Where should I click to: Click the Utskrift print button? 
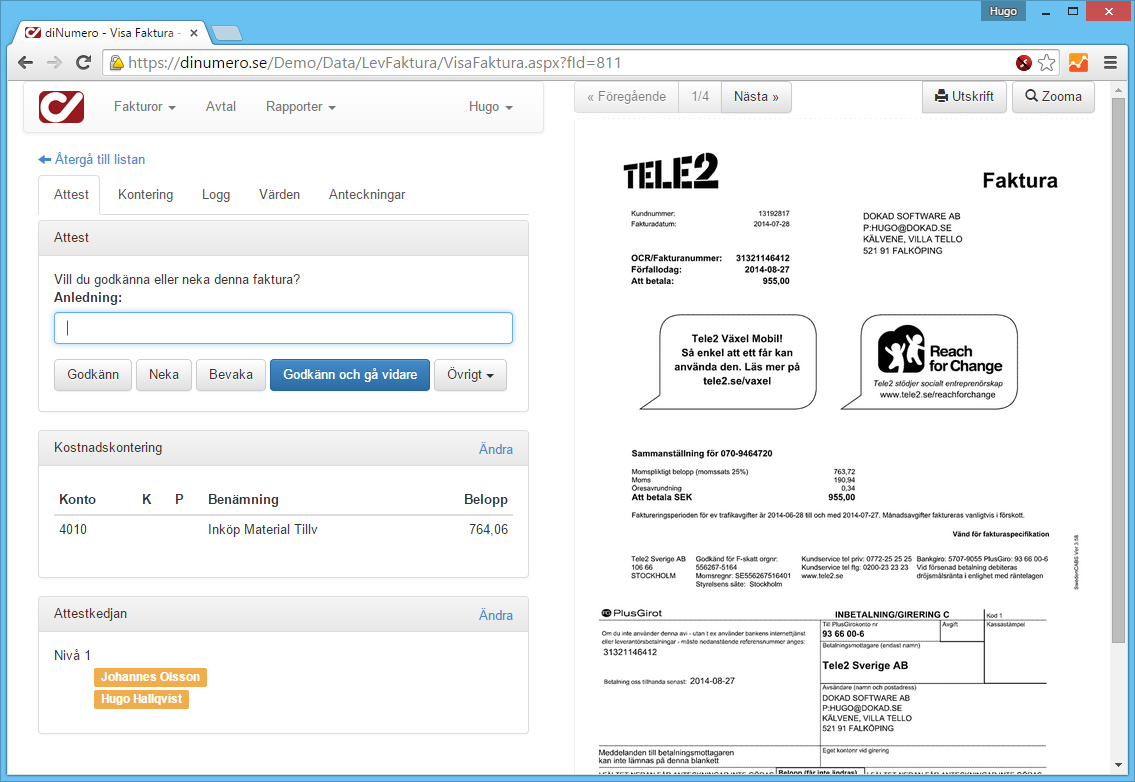(964, 96)
